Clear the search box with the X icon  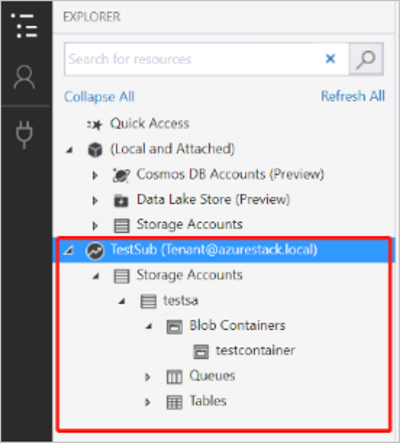pyautogui.click(x=330, y=59)
